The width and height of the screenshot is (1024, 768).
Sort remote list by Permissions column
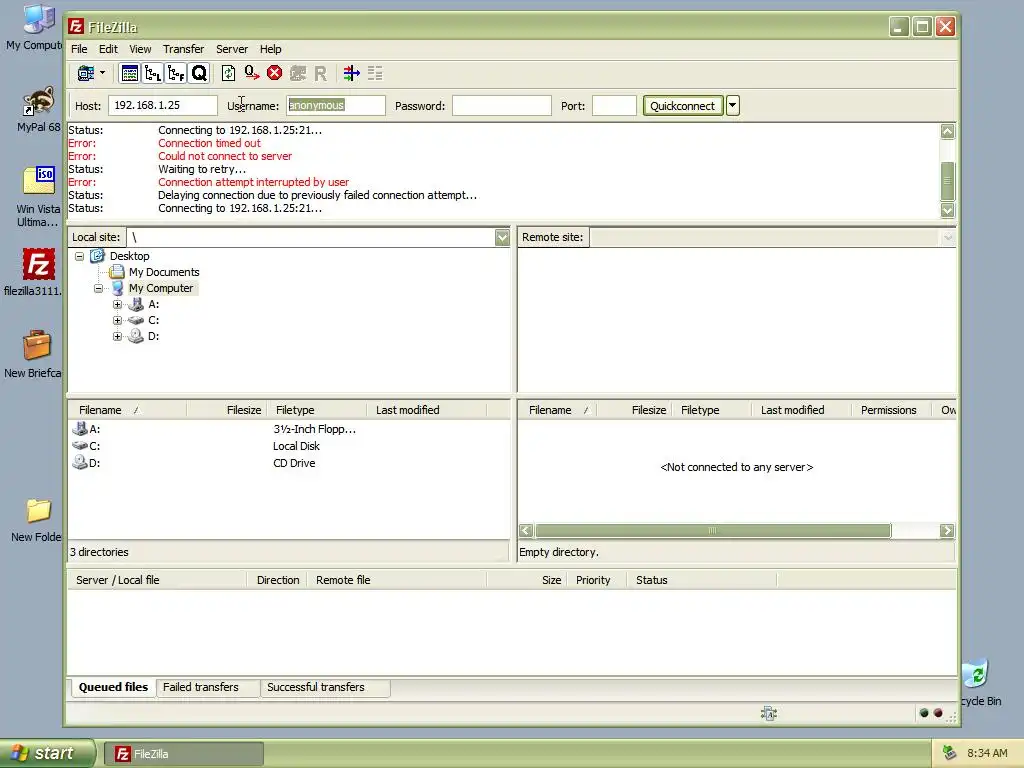[x=891, y=410]
